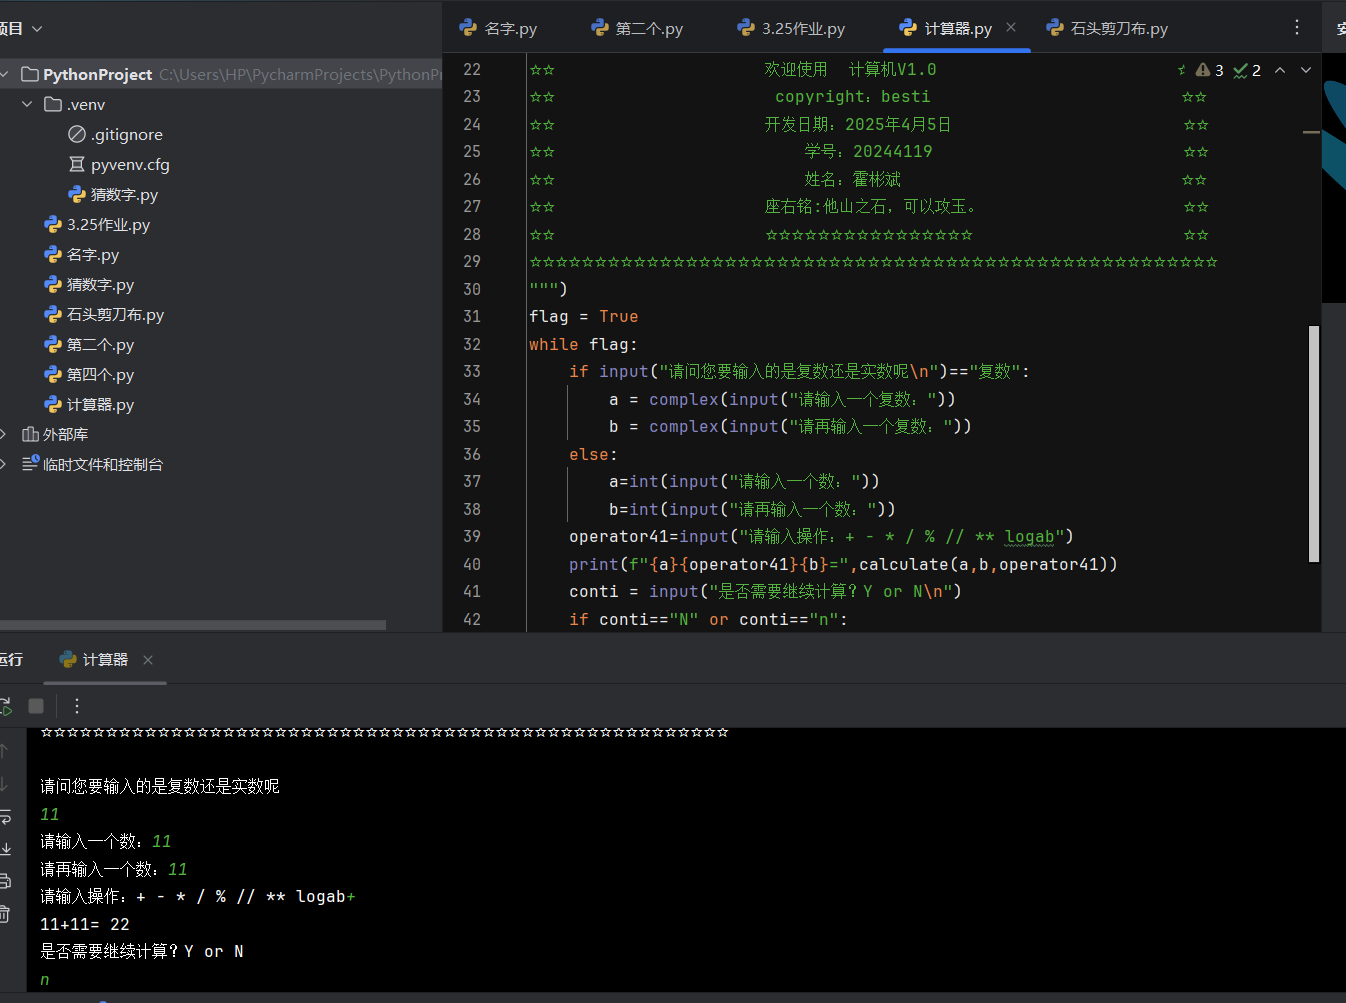Select 石头剪刀布.py in the project tree
1346x1003 pixels.
104,314
